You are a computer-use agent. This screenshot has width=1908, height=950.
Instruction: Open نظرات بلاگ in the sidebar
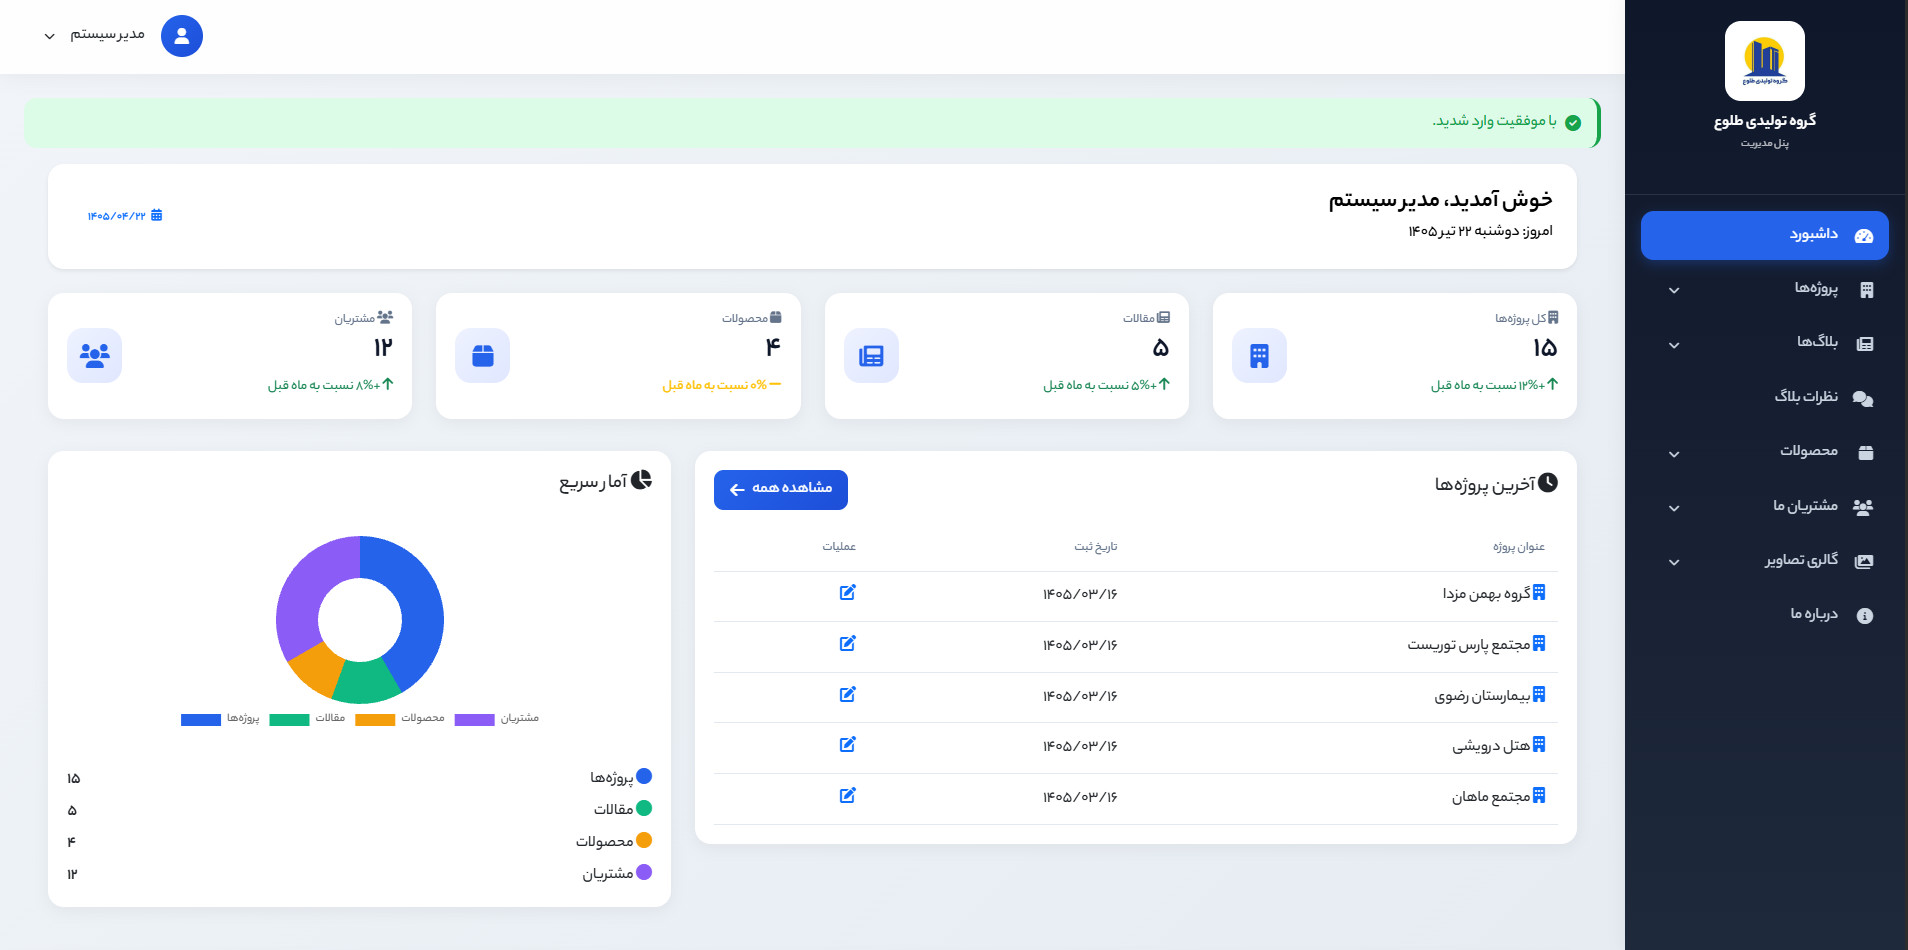pos(1764,398)
